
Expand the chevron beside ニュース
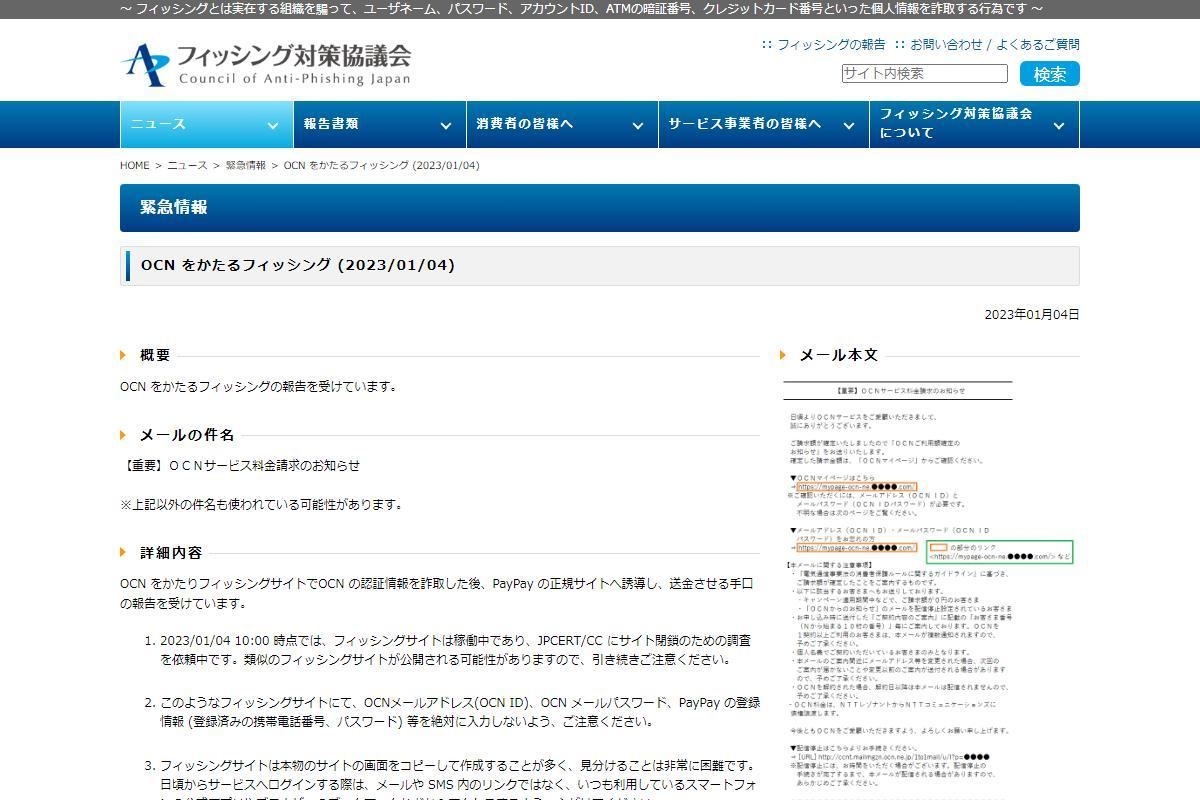point(272,125)
